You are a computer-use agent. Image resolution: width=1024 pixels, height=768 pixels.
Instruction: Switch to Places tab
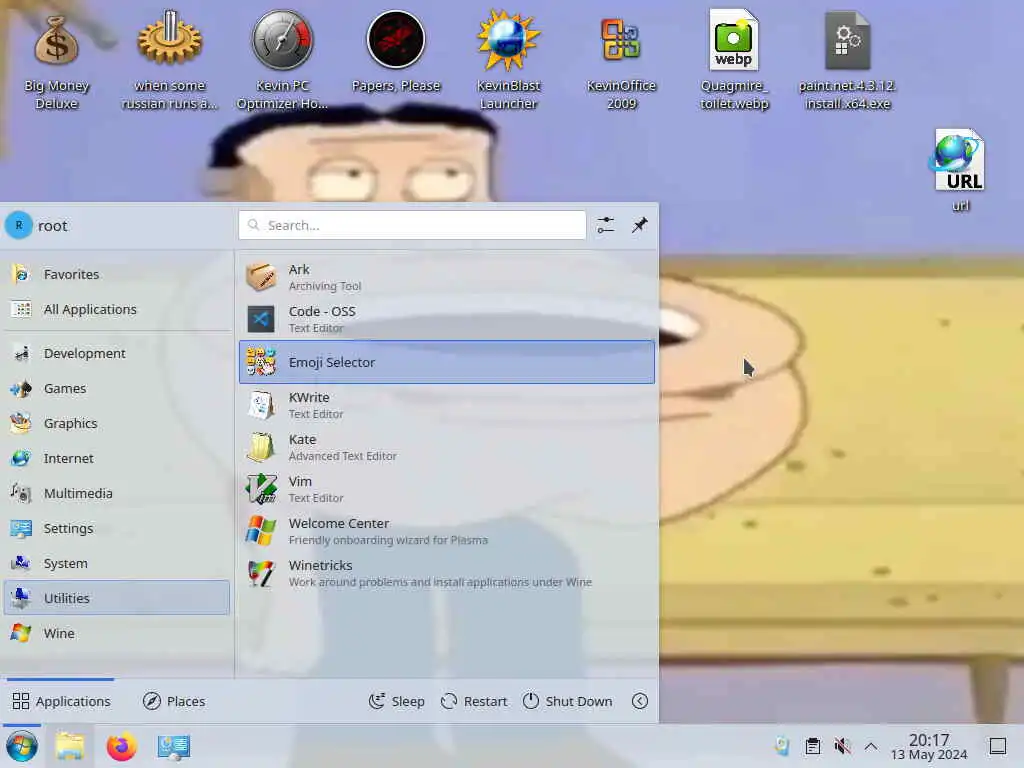(x=174, y=701)
